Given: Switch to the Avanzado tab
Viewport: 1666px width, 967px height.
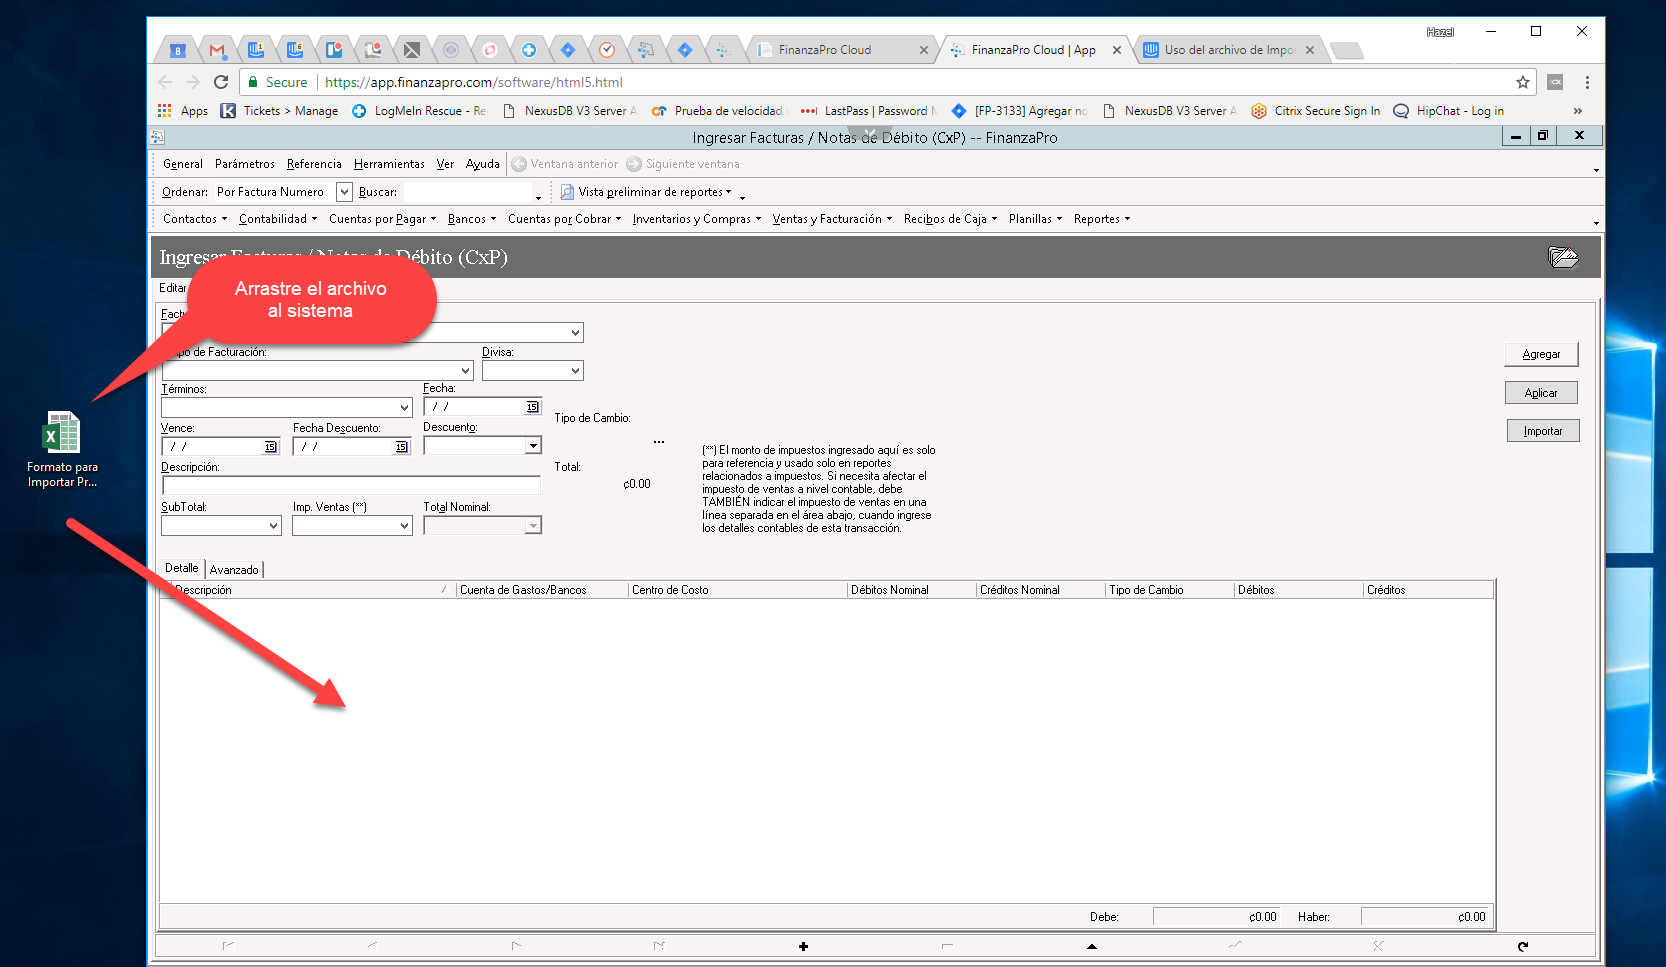Looking at the screenshot, I should (234, 570).
